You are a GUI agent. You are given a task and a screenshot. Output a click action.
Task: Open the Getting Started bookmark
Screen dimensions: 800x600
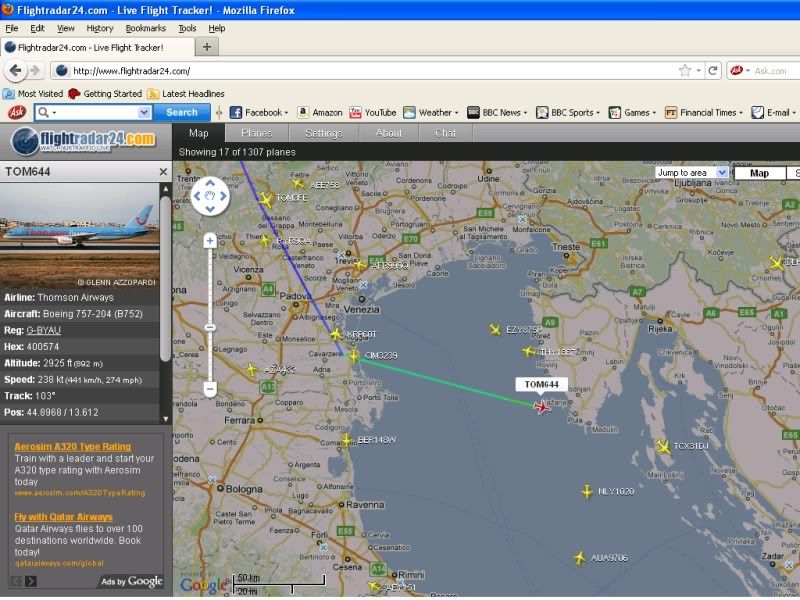click(x=106, y=94)
